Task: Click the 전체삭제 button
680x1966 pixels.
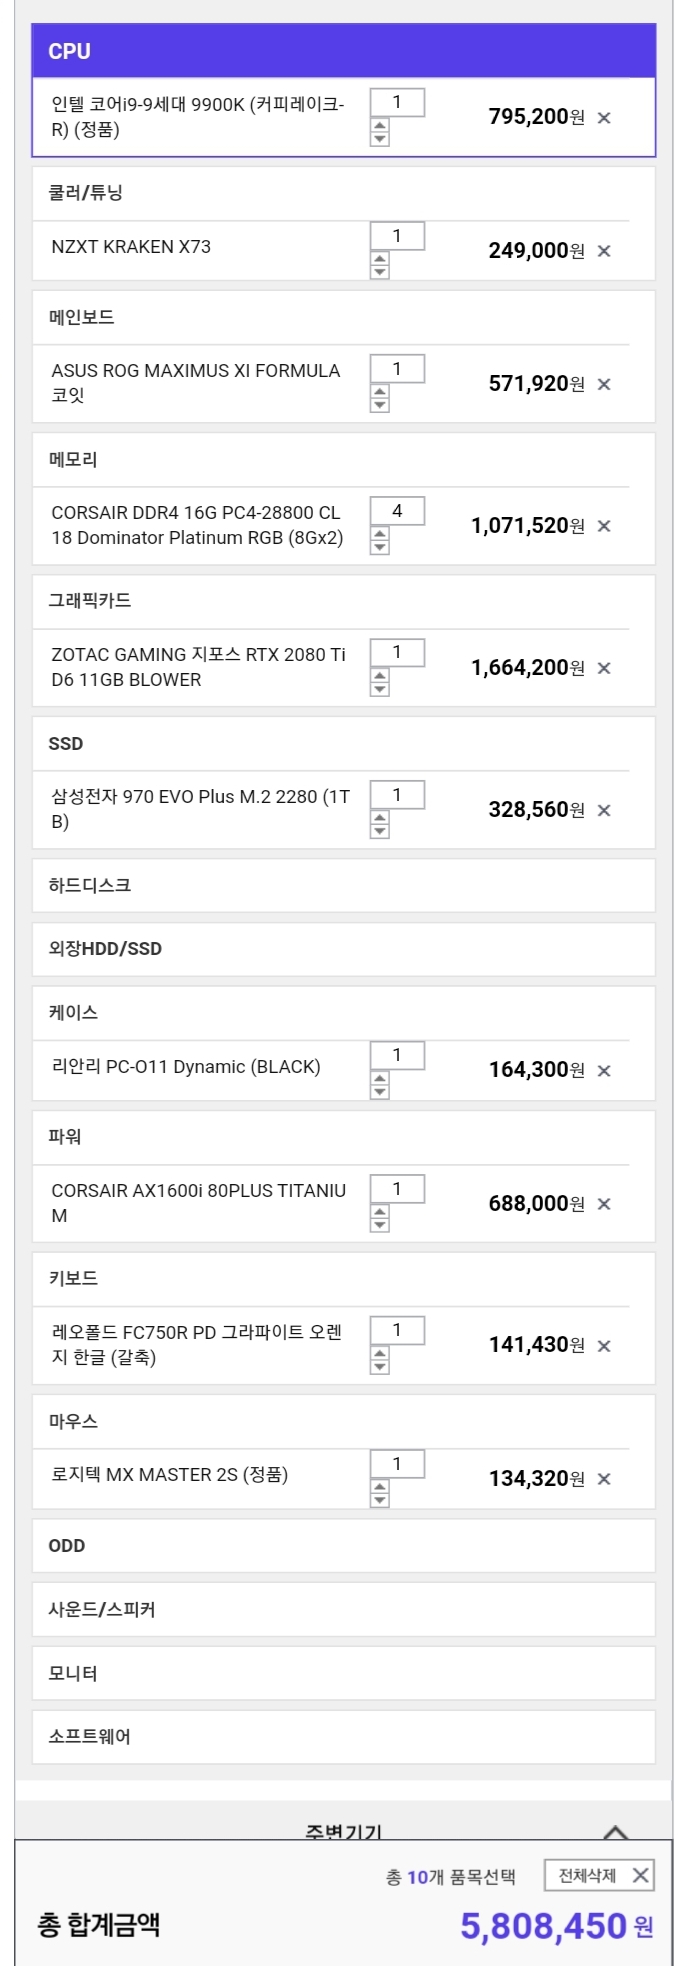Action: 599,1875
